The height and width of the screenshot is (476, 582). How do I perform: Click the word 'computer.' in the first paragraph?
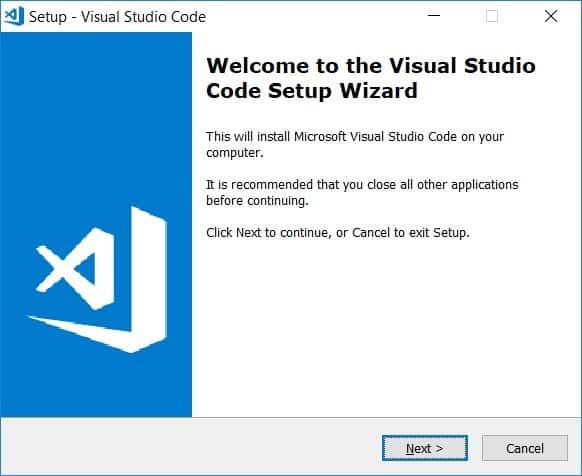click(x=235, y=153)
